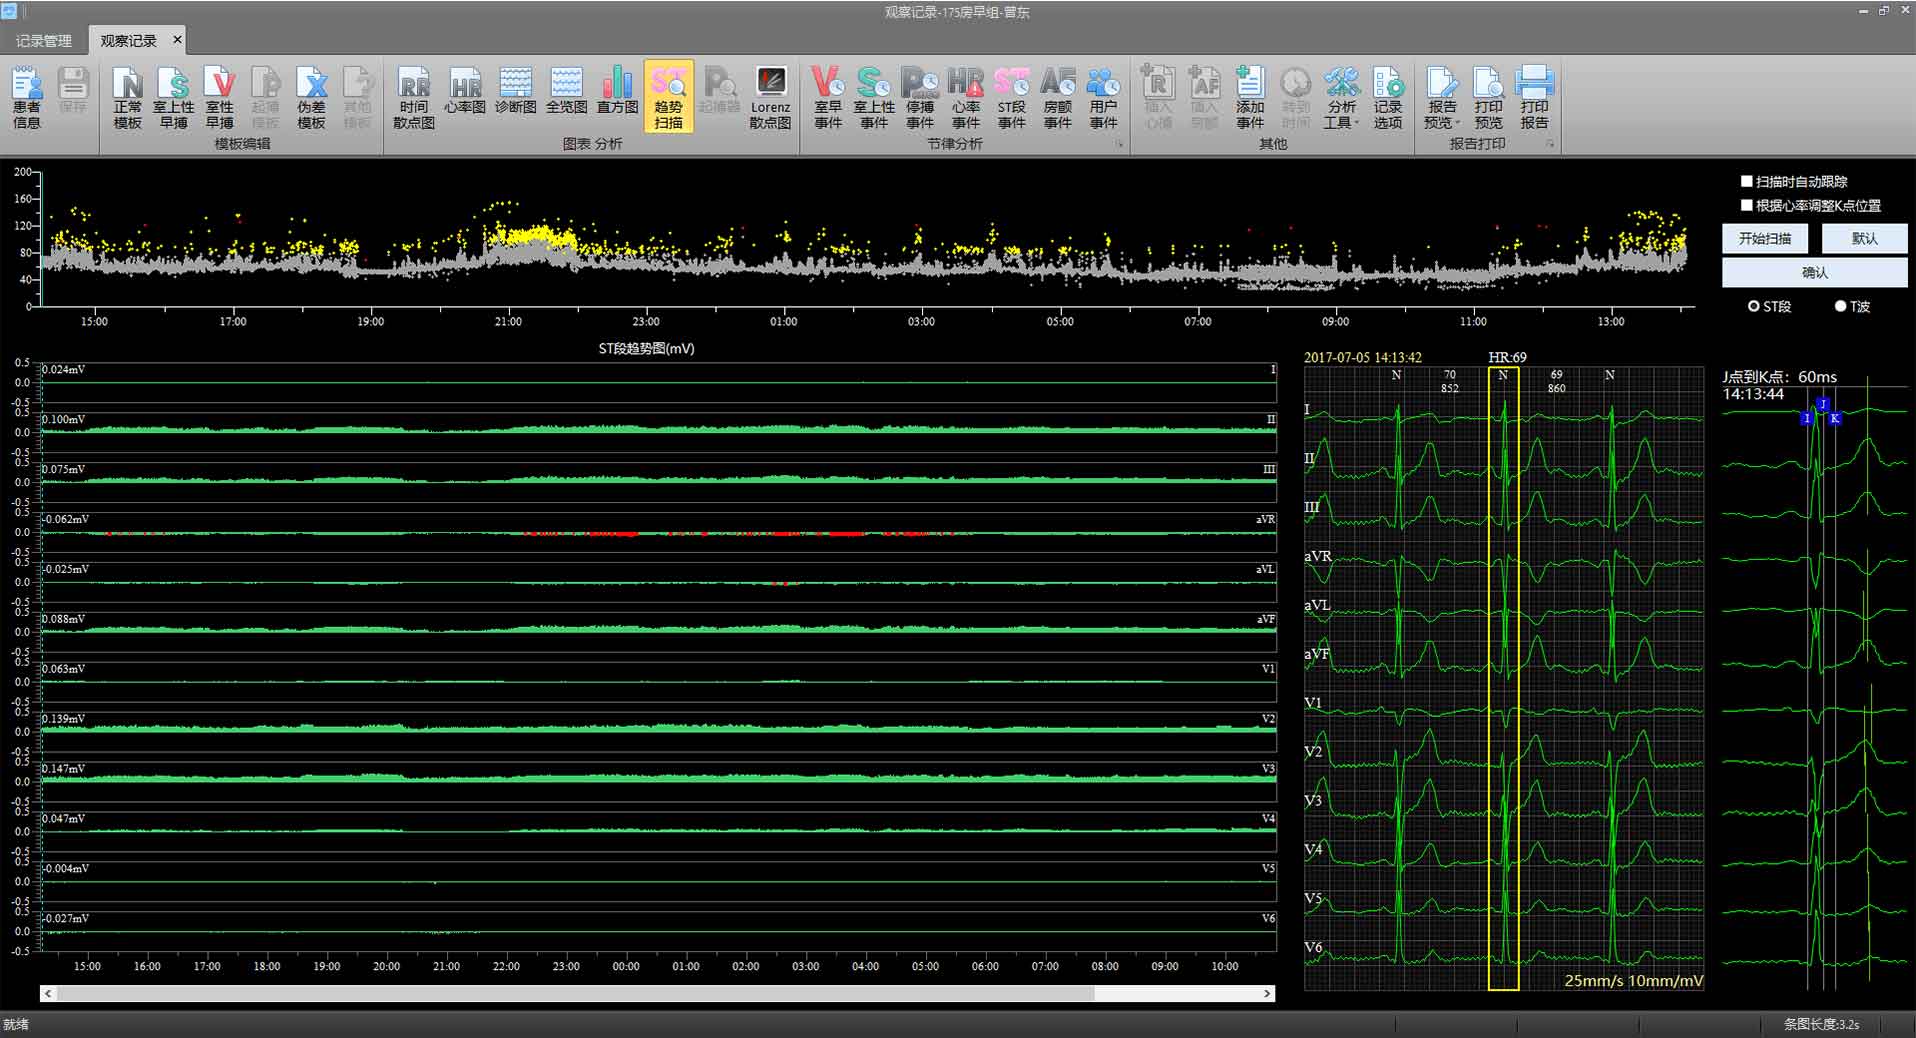Open 用户事件 user events
1916x1038 pixels.
pos(1103,98)
